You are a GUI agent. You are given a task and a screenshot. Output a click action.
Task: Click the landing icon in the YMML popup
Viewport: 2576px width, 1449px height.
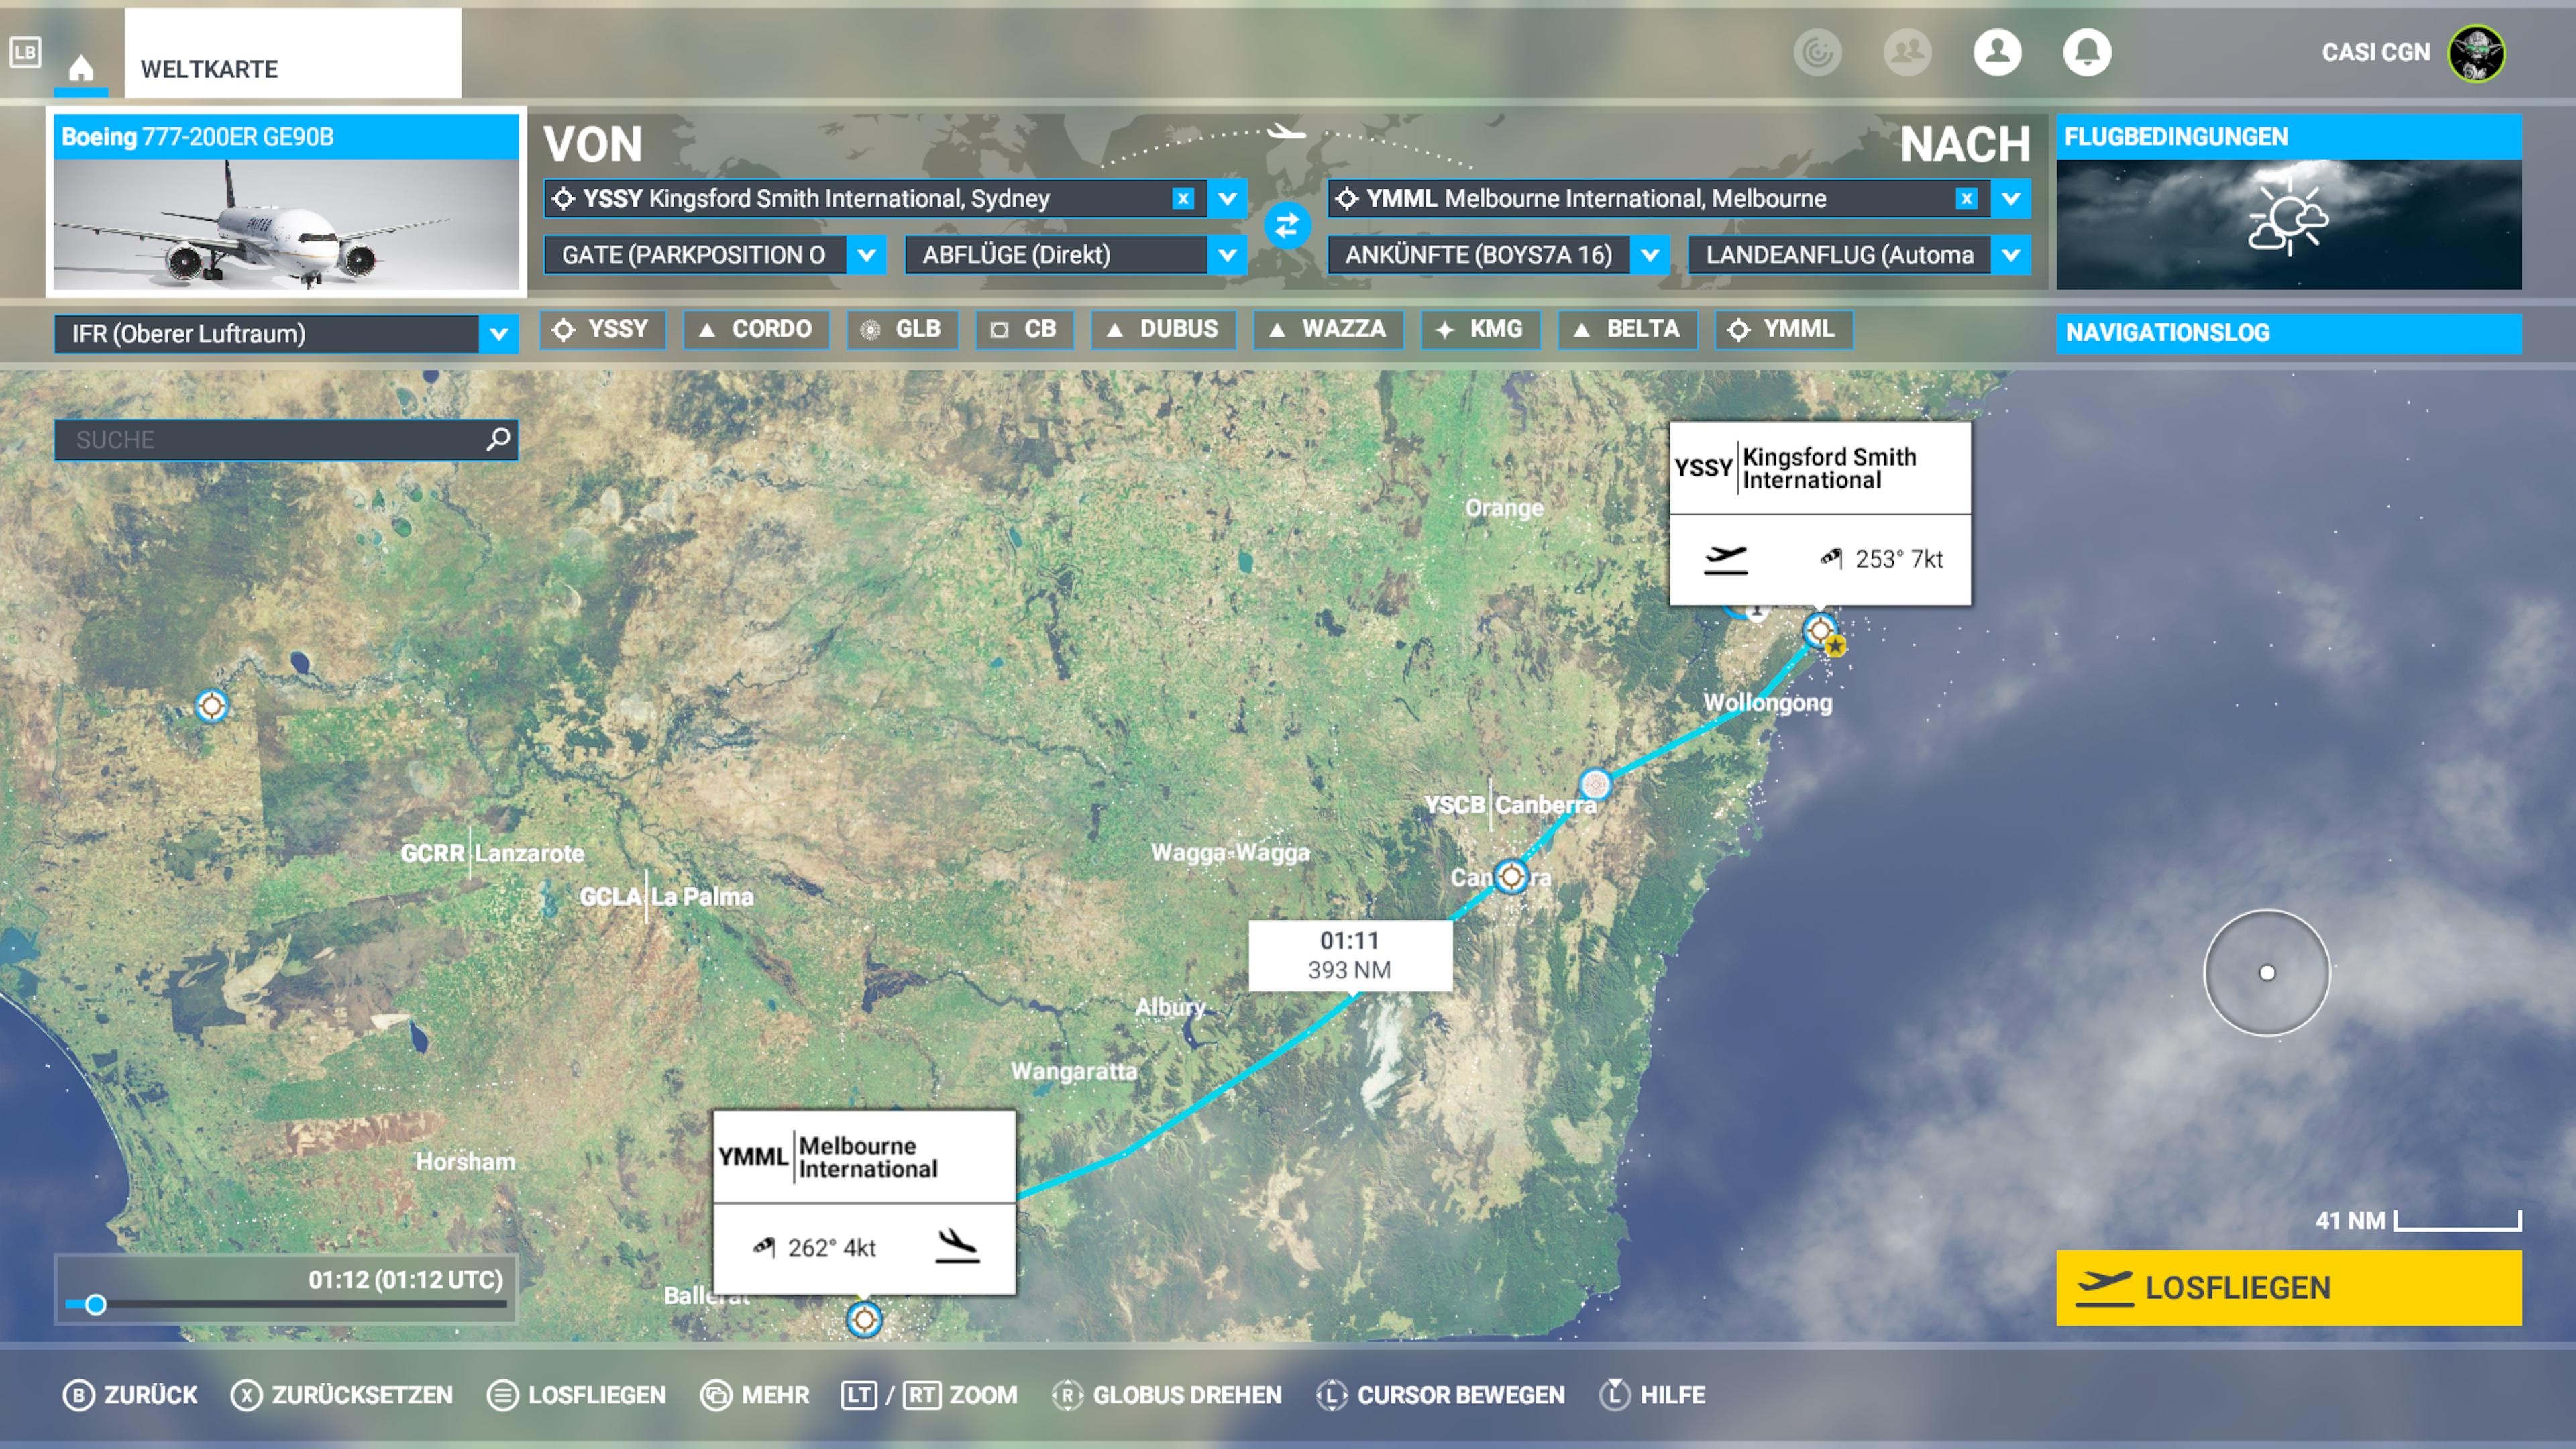[x=956, y=1246]
